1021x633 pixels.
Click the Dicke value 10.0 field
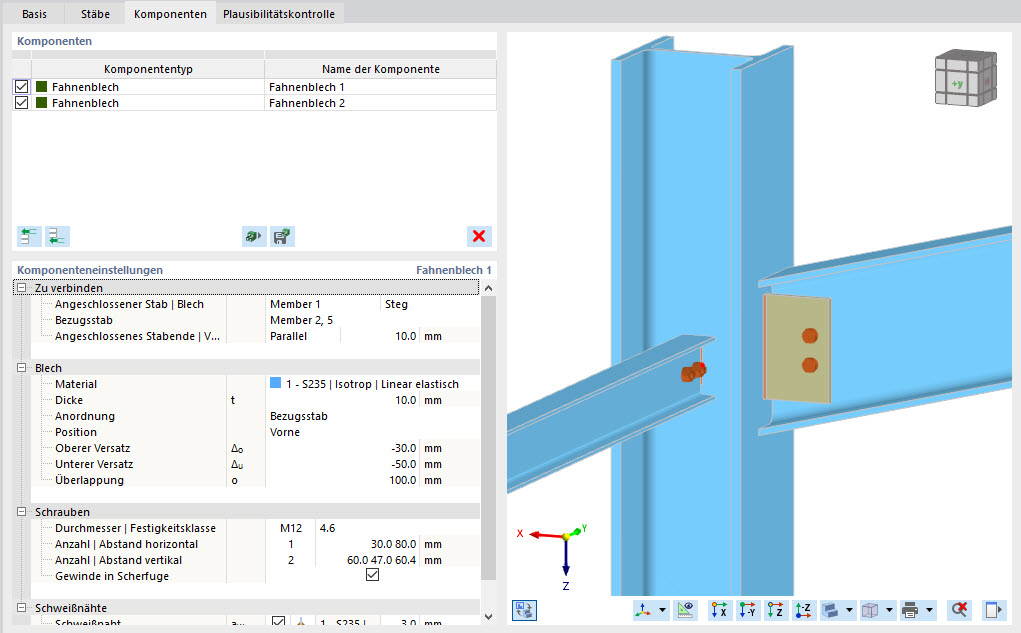point(406,400)
